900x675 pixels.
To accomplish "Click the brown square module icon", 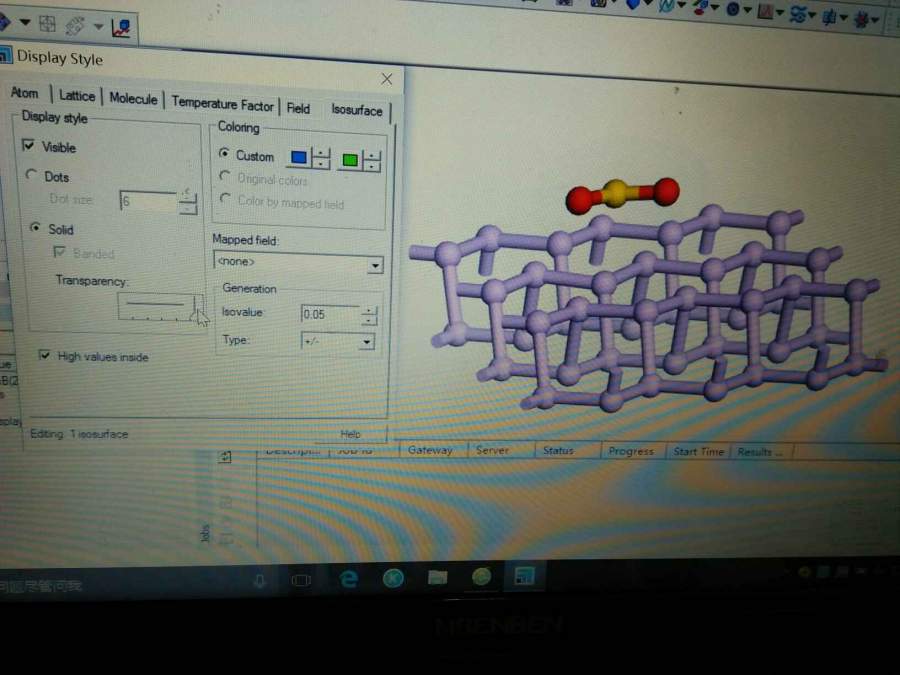I will click(x=765, y=11).
